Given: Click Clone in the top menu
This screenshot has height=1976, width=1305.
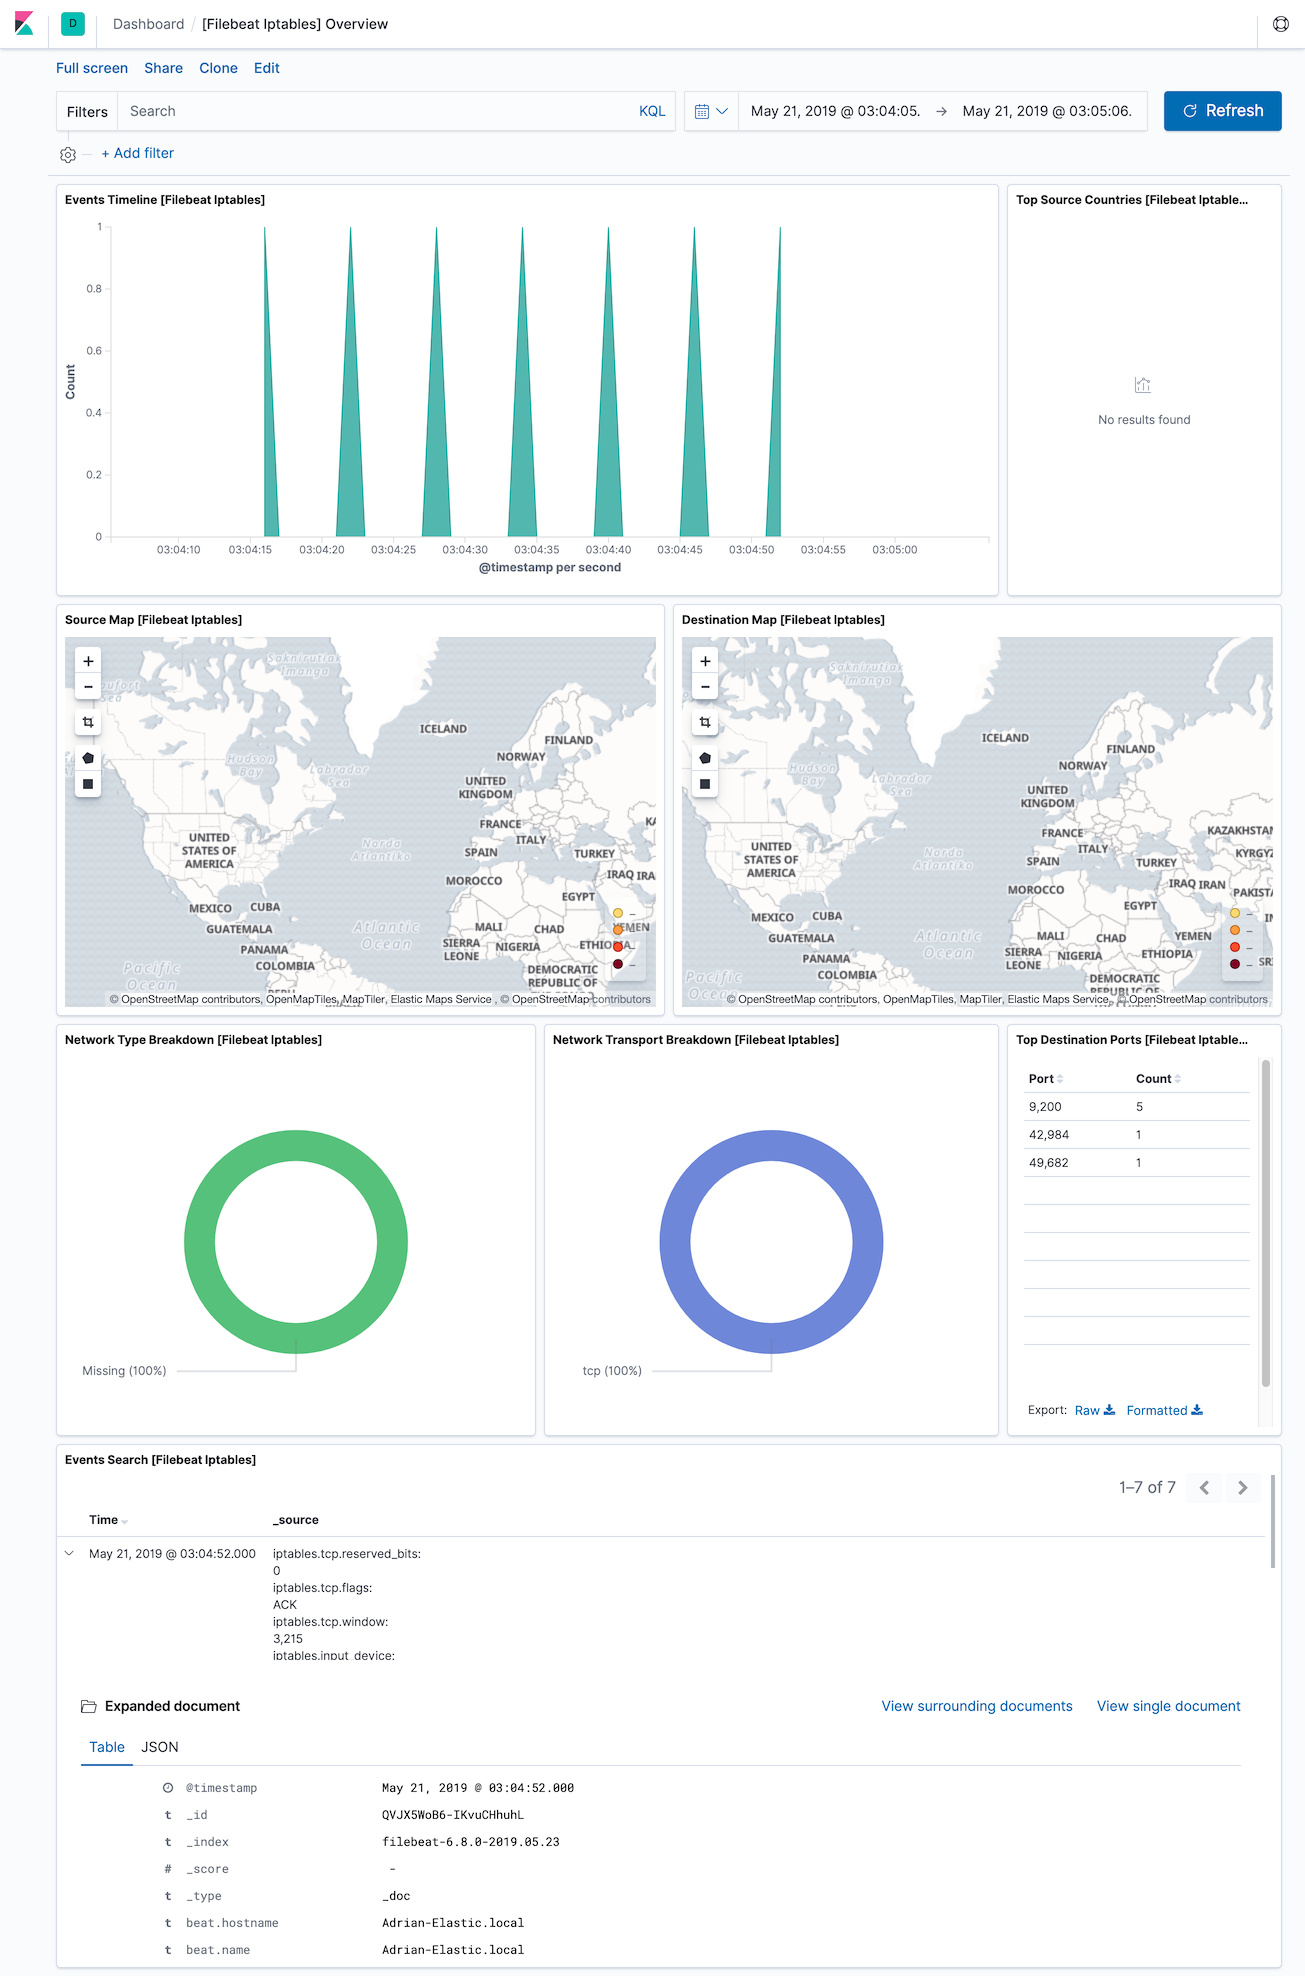Looking at the screenshot, I should point(218,68).
